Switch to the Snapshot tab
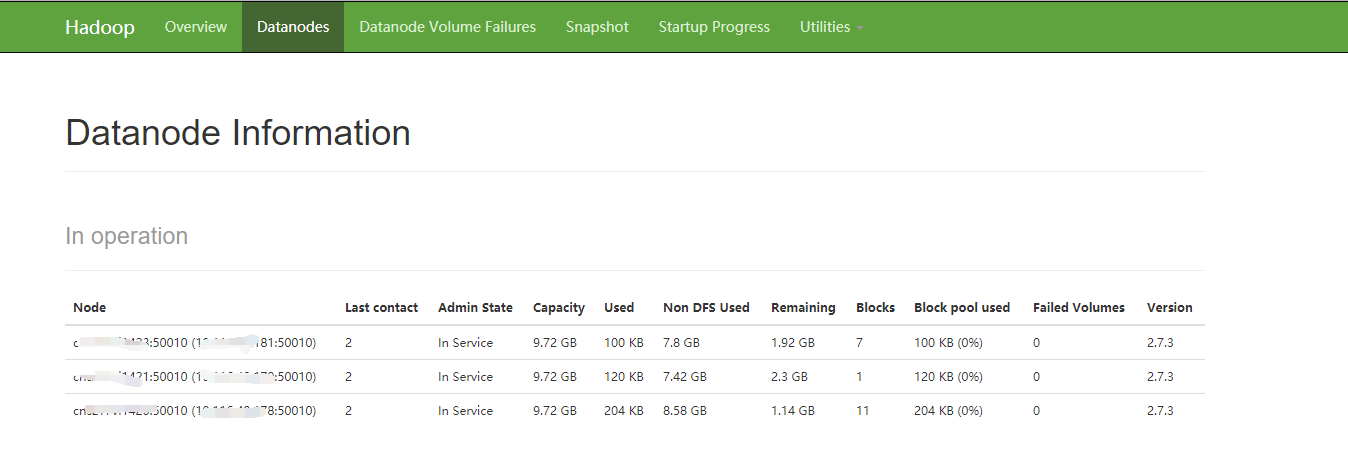This screenshot has width=1348, height=473. pyautogui.click(x=597, y=27)
